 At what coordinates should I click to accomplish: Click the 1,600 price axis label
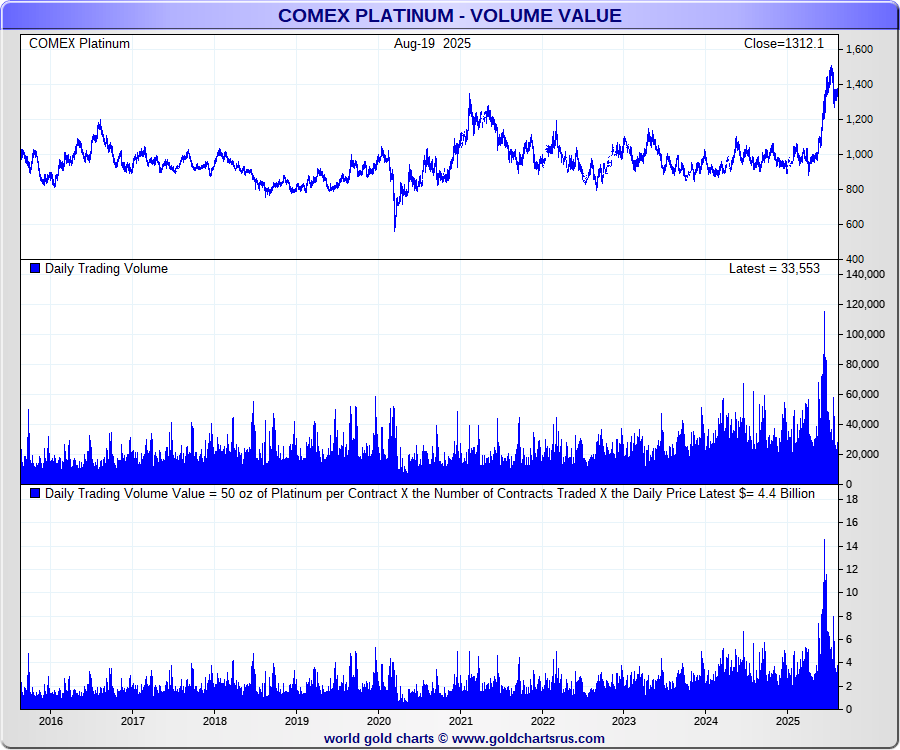pyautogui.click(x=859, y=49)
